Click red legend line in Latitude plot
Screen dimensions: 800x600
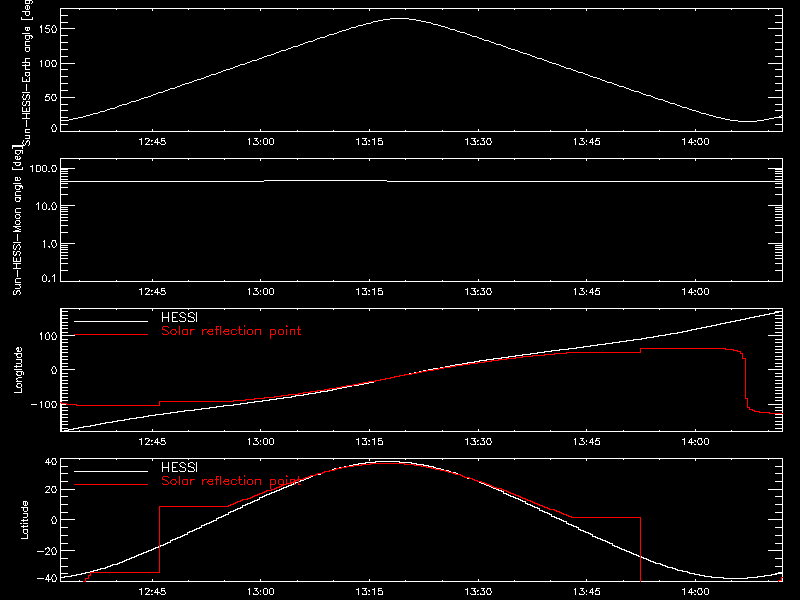pyautogui.click(x=111, y=485)
